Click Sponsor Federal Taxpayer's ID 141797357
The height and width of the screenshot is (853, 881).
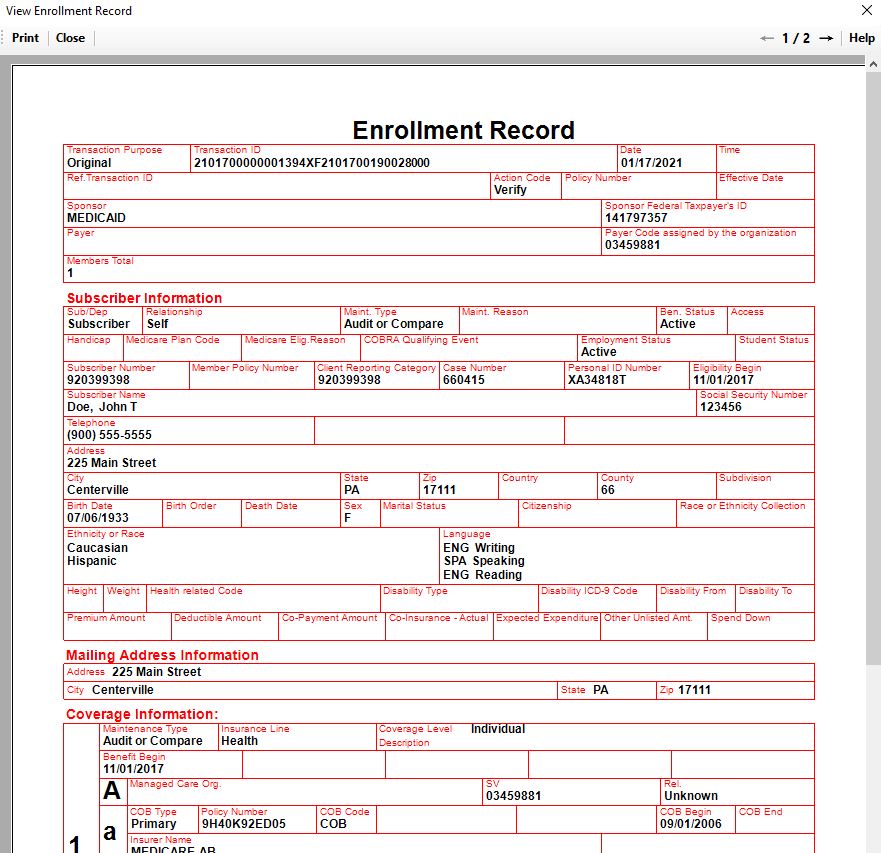pyautogui.click(x=636, y=217)
